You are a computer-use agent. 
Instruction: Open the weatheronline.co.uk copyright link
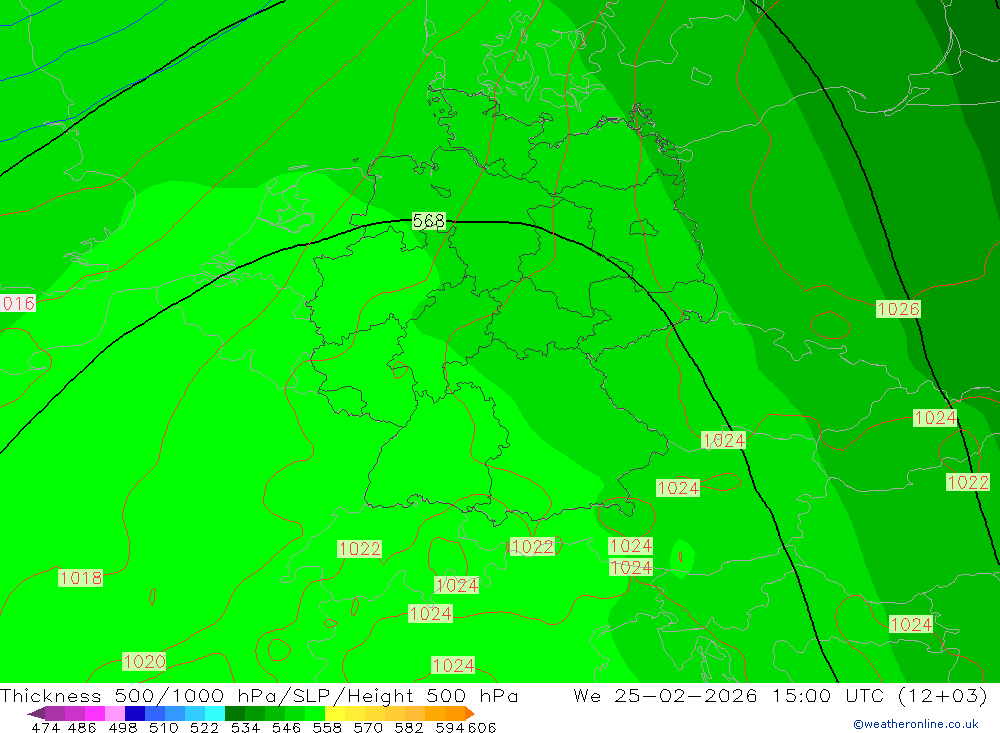916,724
